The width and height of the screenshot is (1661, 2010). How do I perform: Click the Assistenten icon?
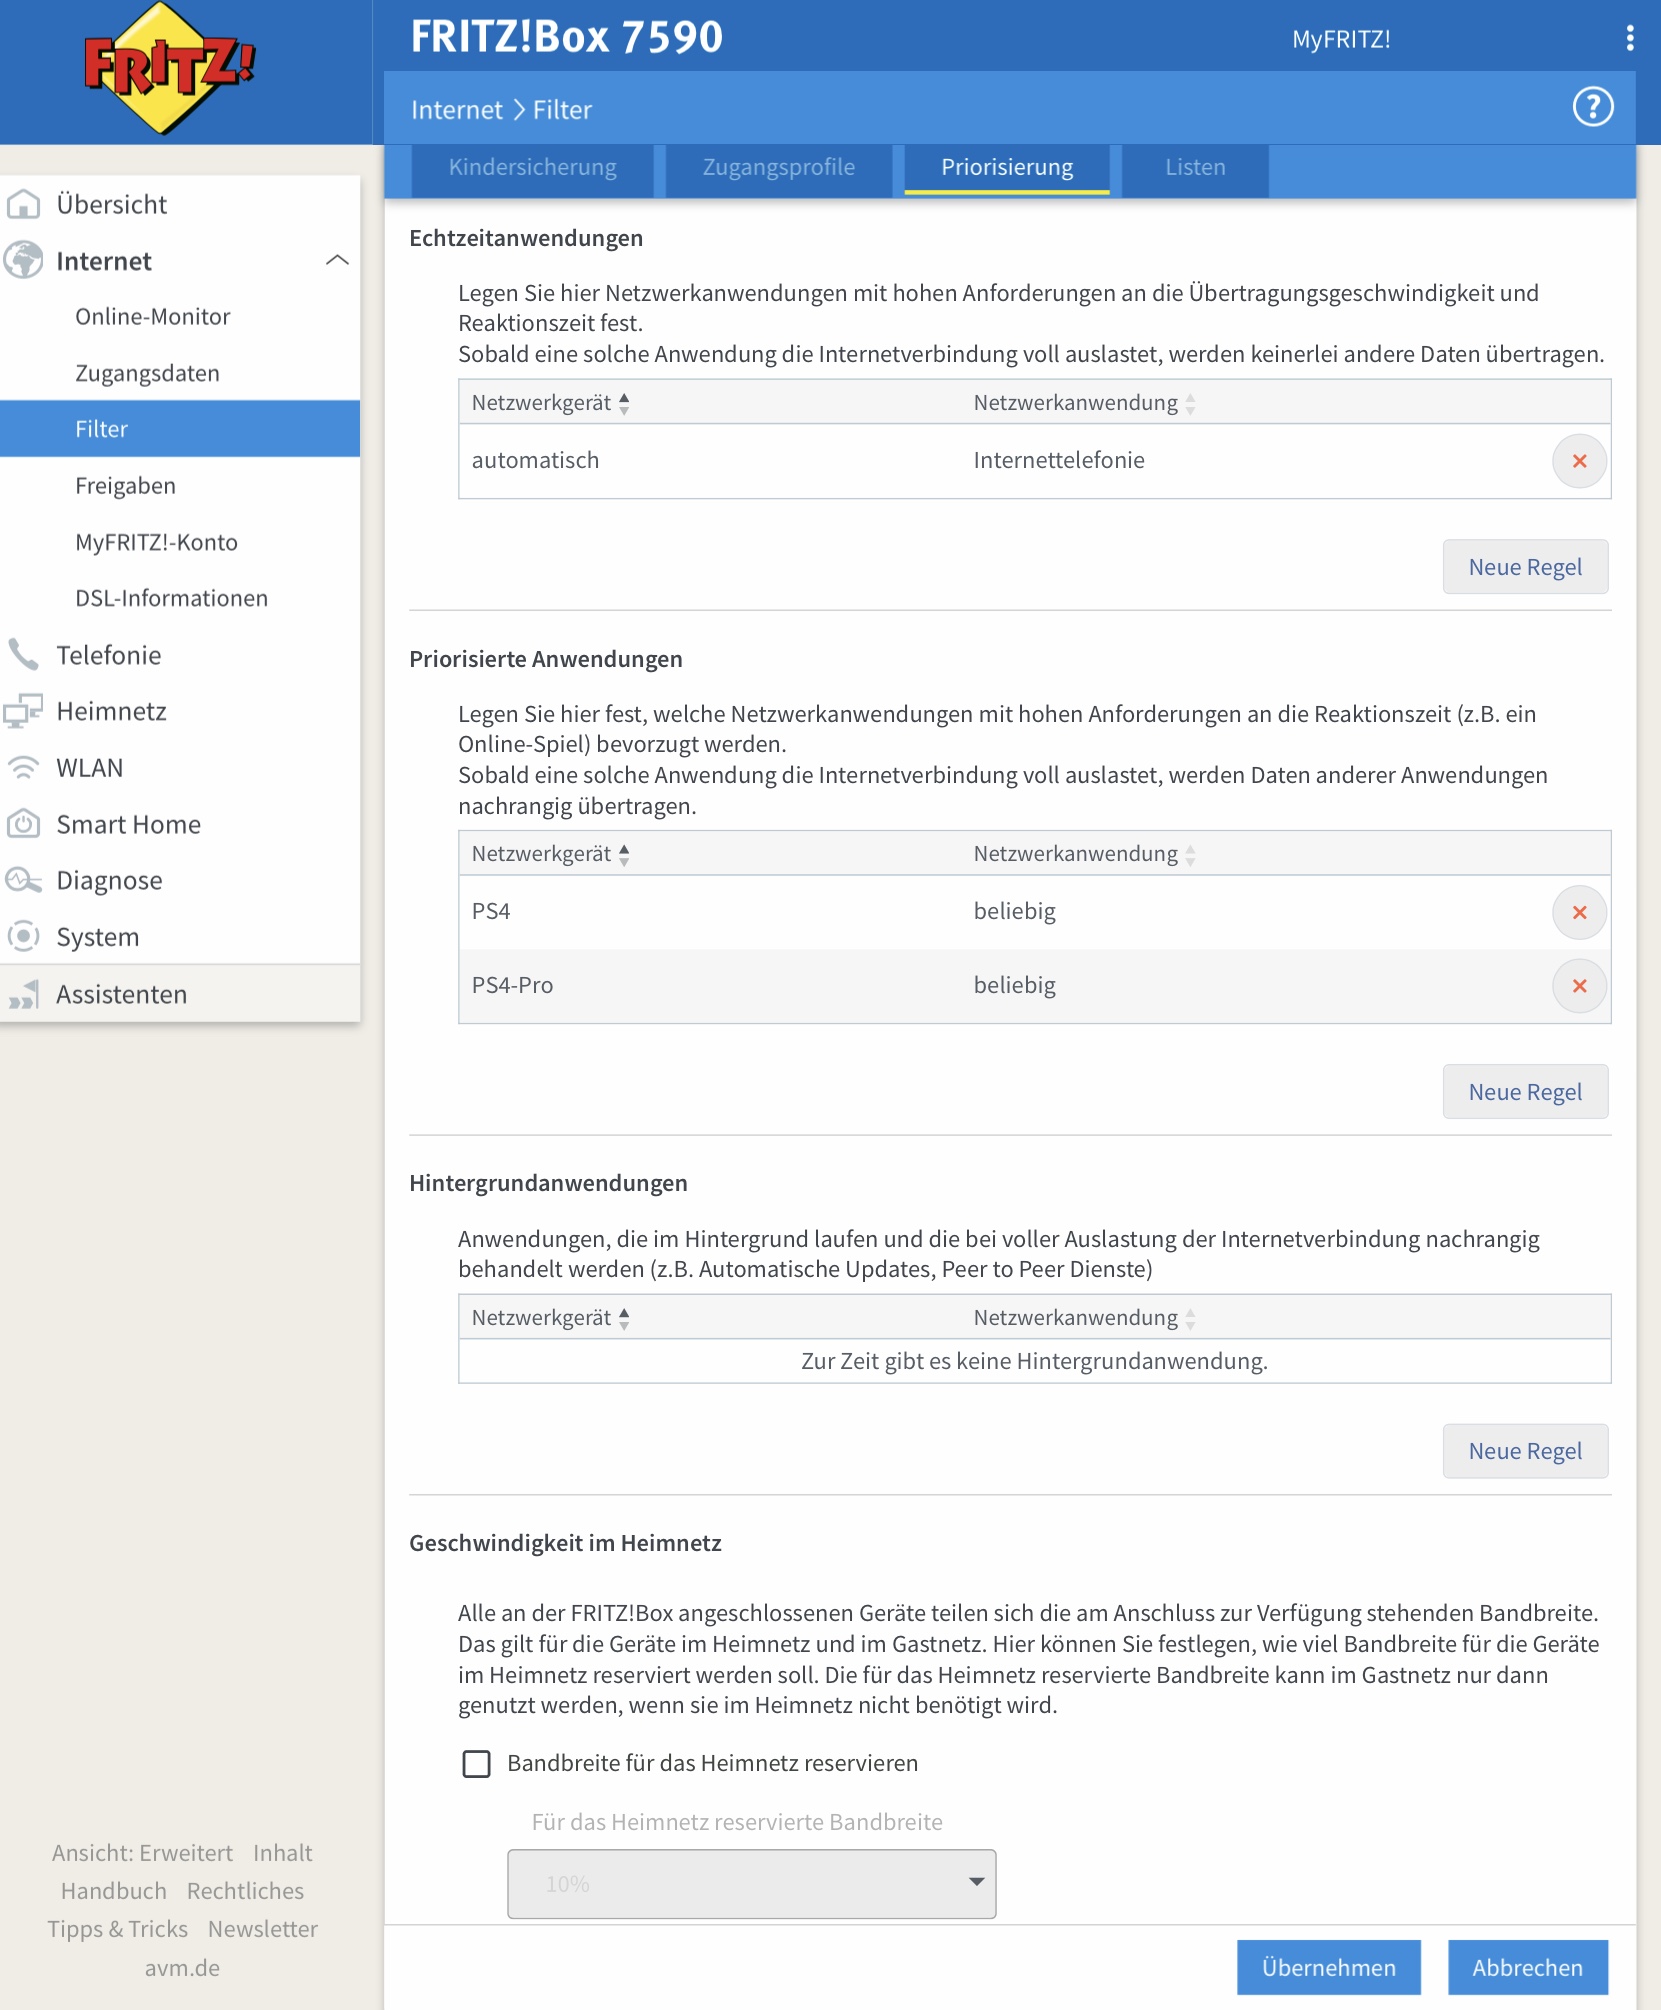pos(23,994)
